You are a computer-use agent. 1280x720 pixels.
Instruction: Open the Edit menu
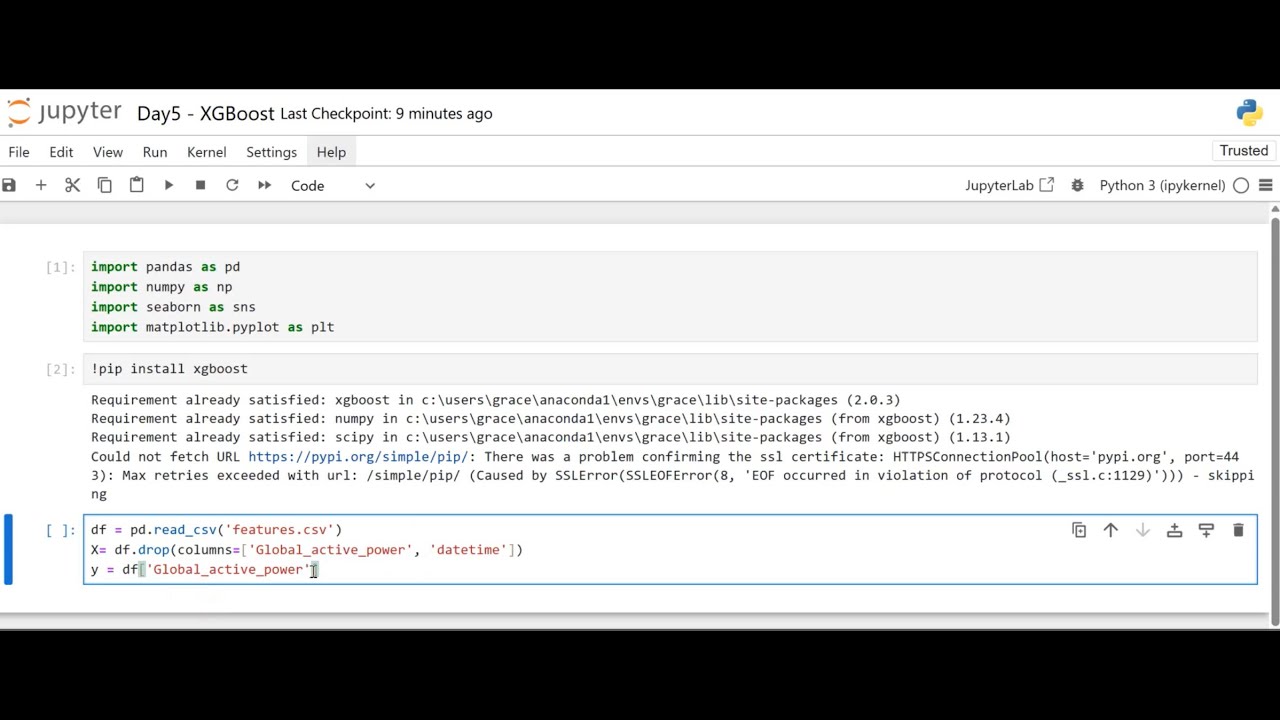point(61,152)
